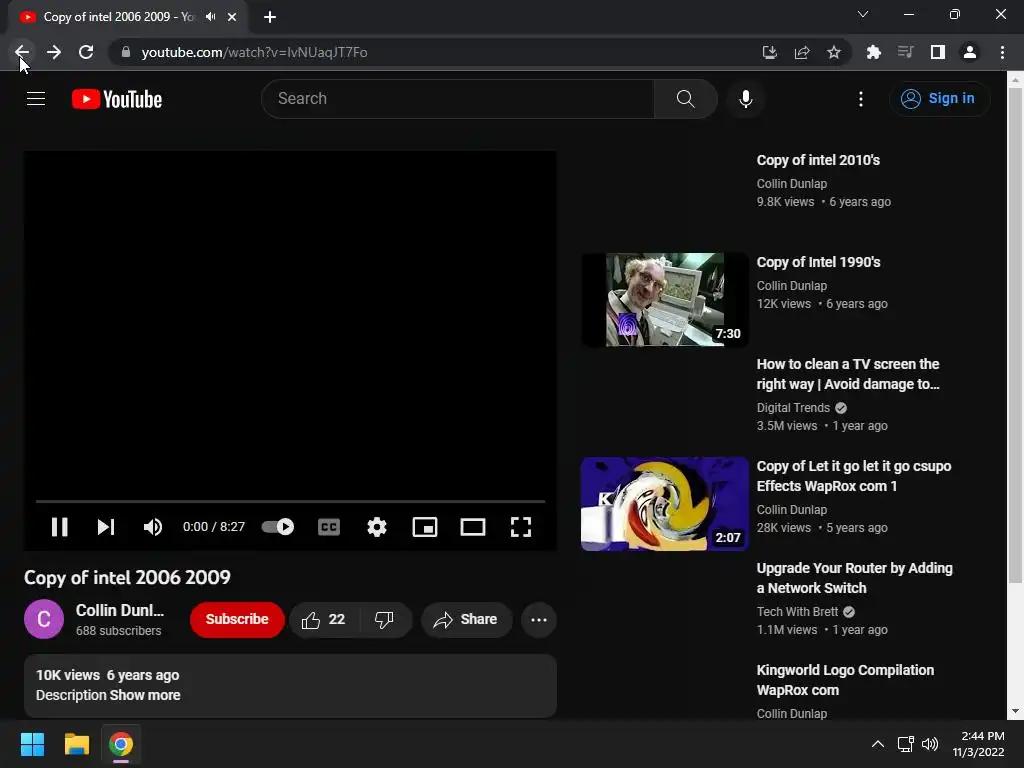Go to Digital Trends channel
Image resolution: width=1024 pixels, height=768 pixels.
pyautogui.click(x=793, y=408)
